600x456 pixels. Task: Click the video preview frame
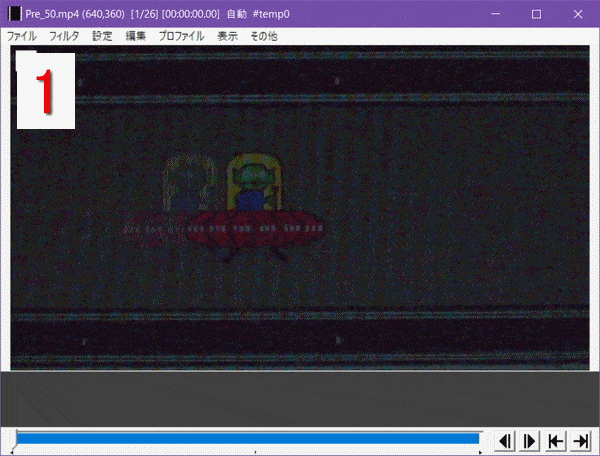300,208
